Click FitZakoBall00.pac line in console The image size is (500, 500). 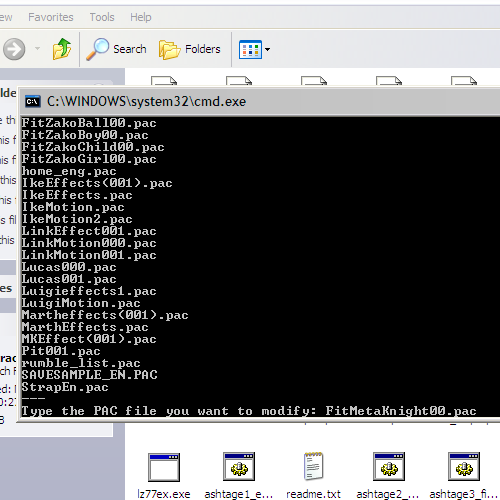point(89,123)
